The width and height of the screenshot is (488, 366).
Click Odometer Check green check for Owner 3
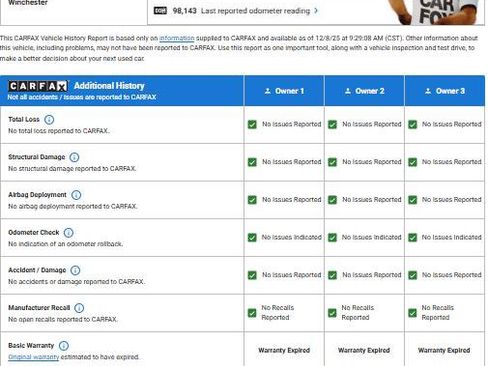click(x=413, y=237)
